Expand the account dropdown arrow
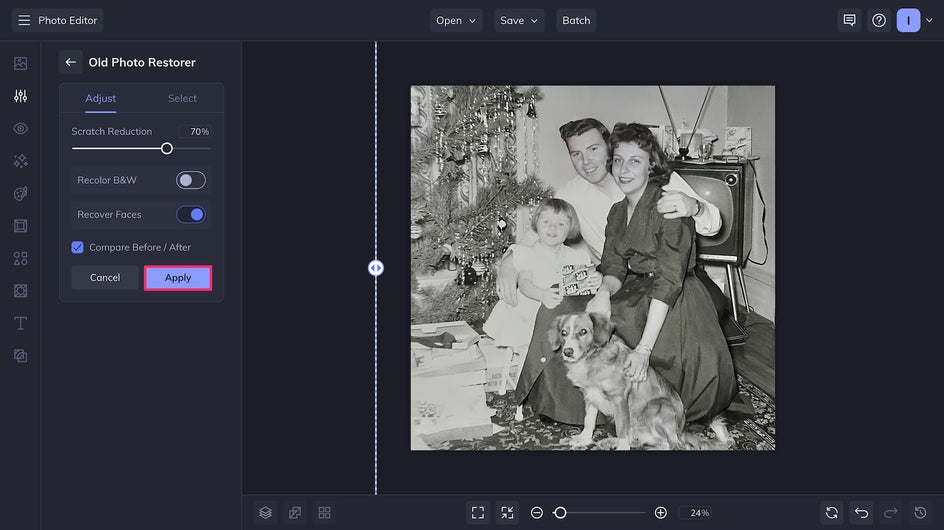The image size is (944, 530). point(929,20)
